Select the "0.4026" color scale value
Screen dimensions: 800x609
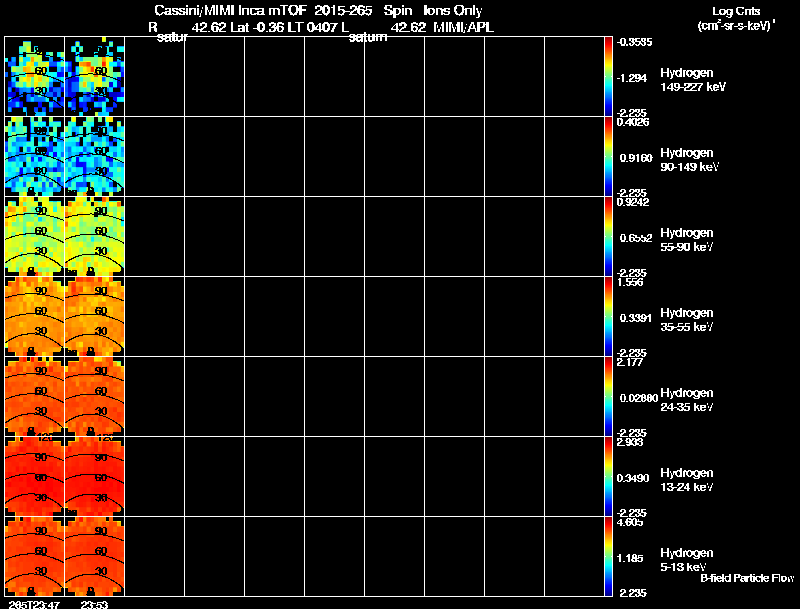(633, 122)
